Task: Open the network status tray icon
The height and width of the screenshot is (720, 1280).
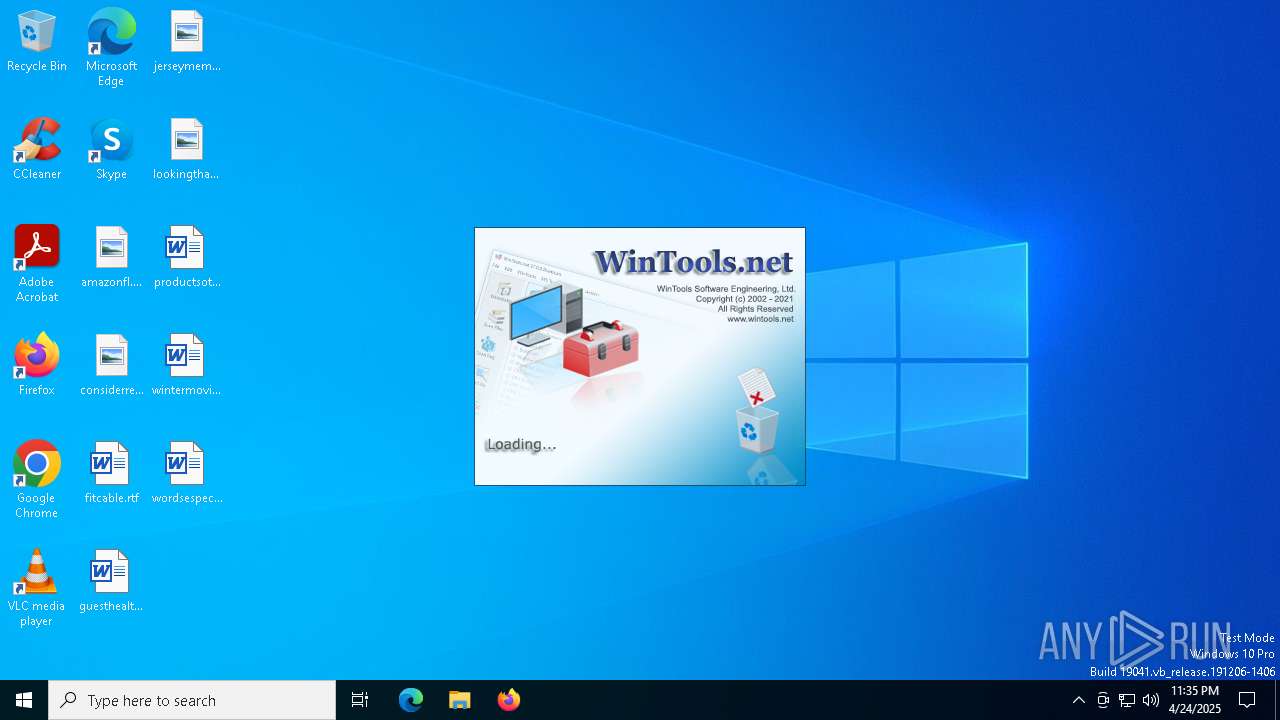Action: pyautogui.click(x=1127, y=700)
